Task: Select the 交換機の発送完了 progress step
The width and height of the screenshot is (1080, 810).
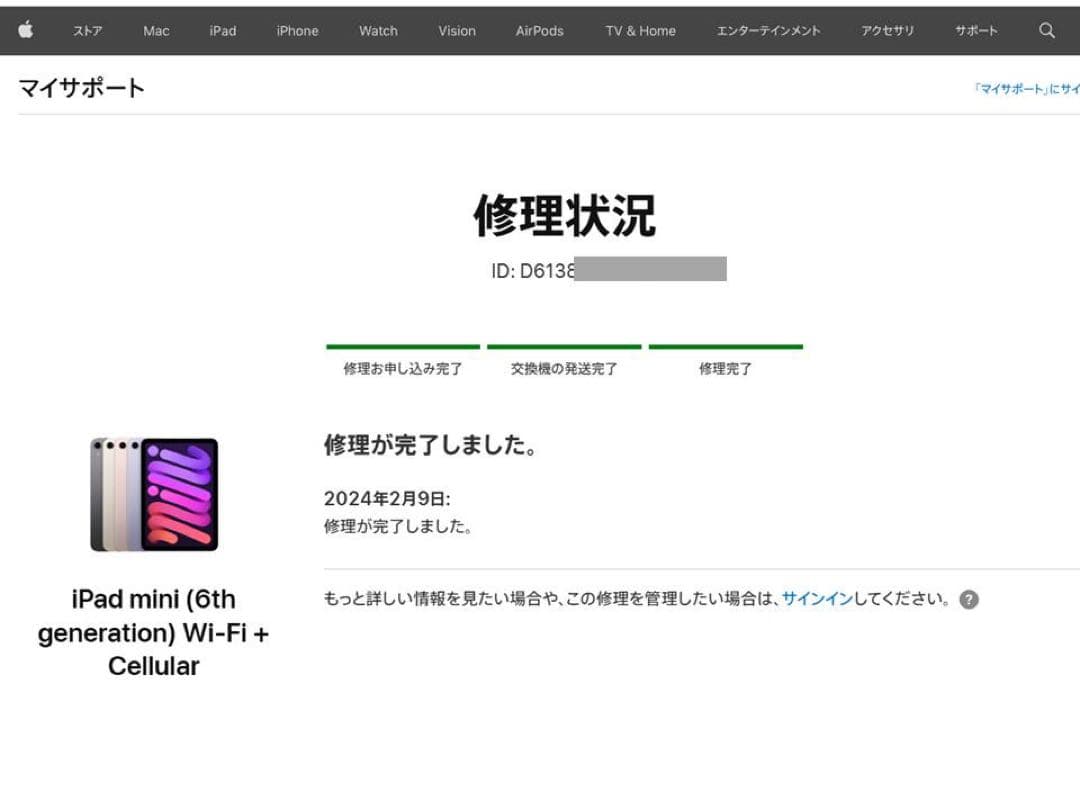Action: pyautogui.click(x=564, y=361)
